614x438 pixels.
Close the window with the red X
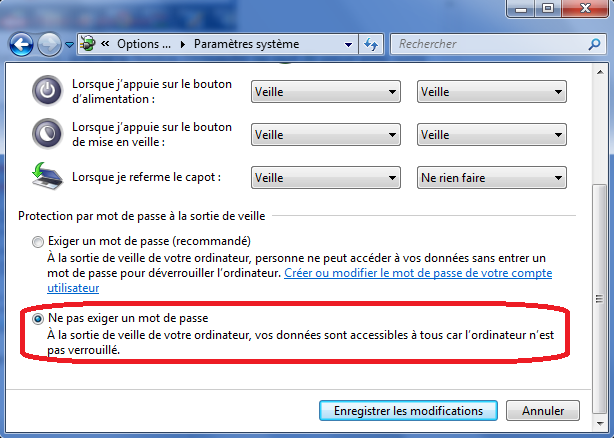tap(585, 9)
